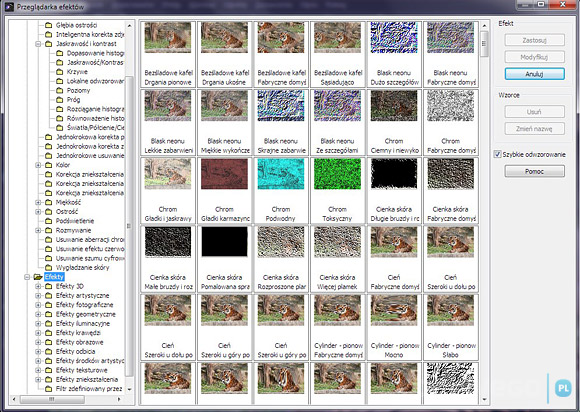Click the open Efekty folder icon
Screen dimensions: 580x412
[38, 277]
